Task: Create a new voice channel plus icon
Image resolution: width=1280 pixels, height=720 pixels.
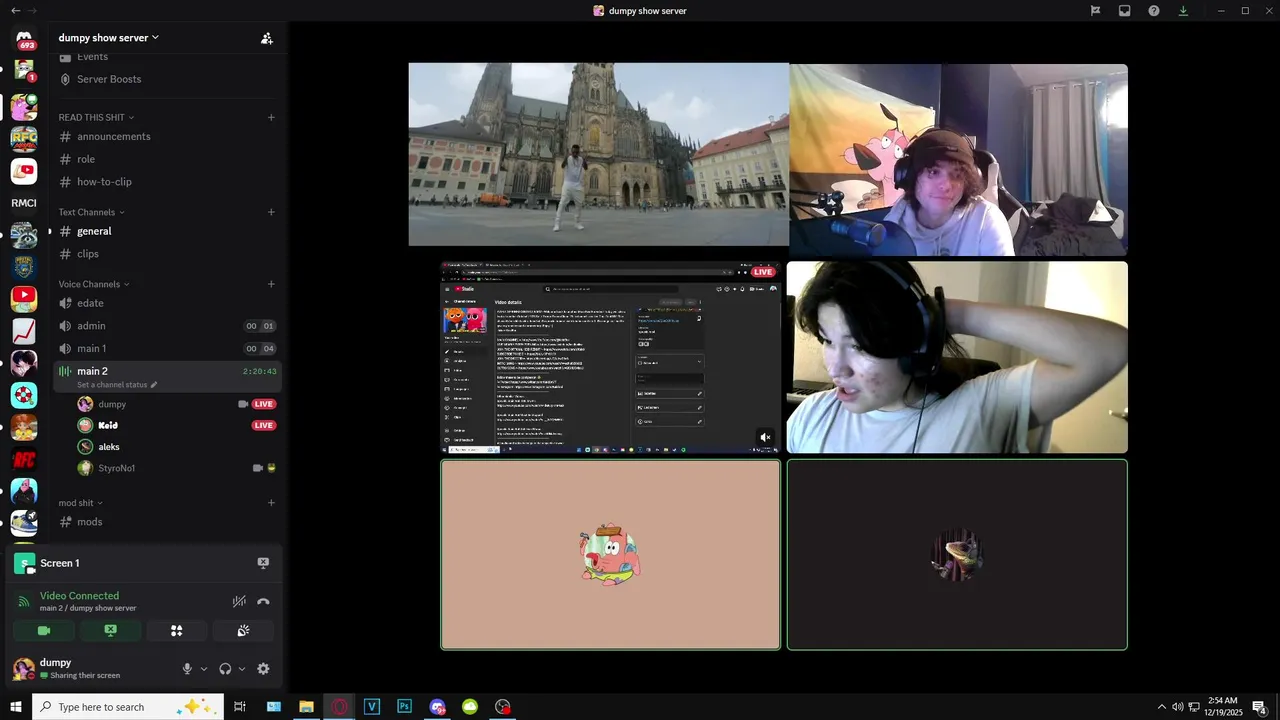Action: 271,284
